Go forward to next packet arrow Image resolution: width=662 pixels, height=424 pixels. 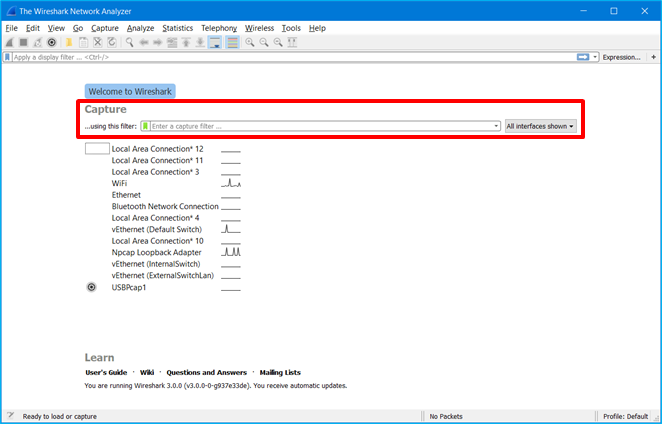coord(157,42)
